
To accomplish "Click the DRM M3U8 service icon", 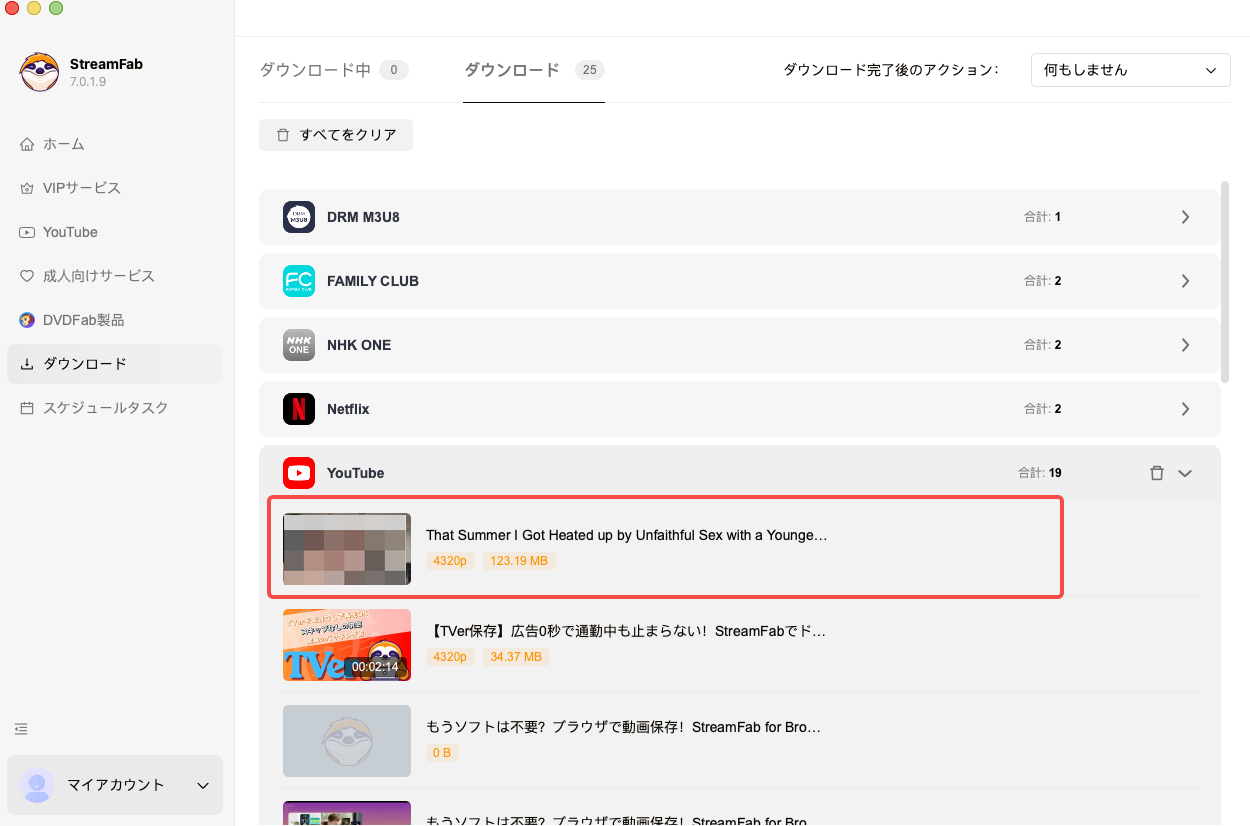I will click(x=299, y=217).
